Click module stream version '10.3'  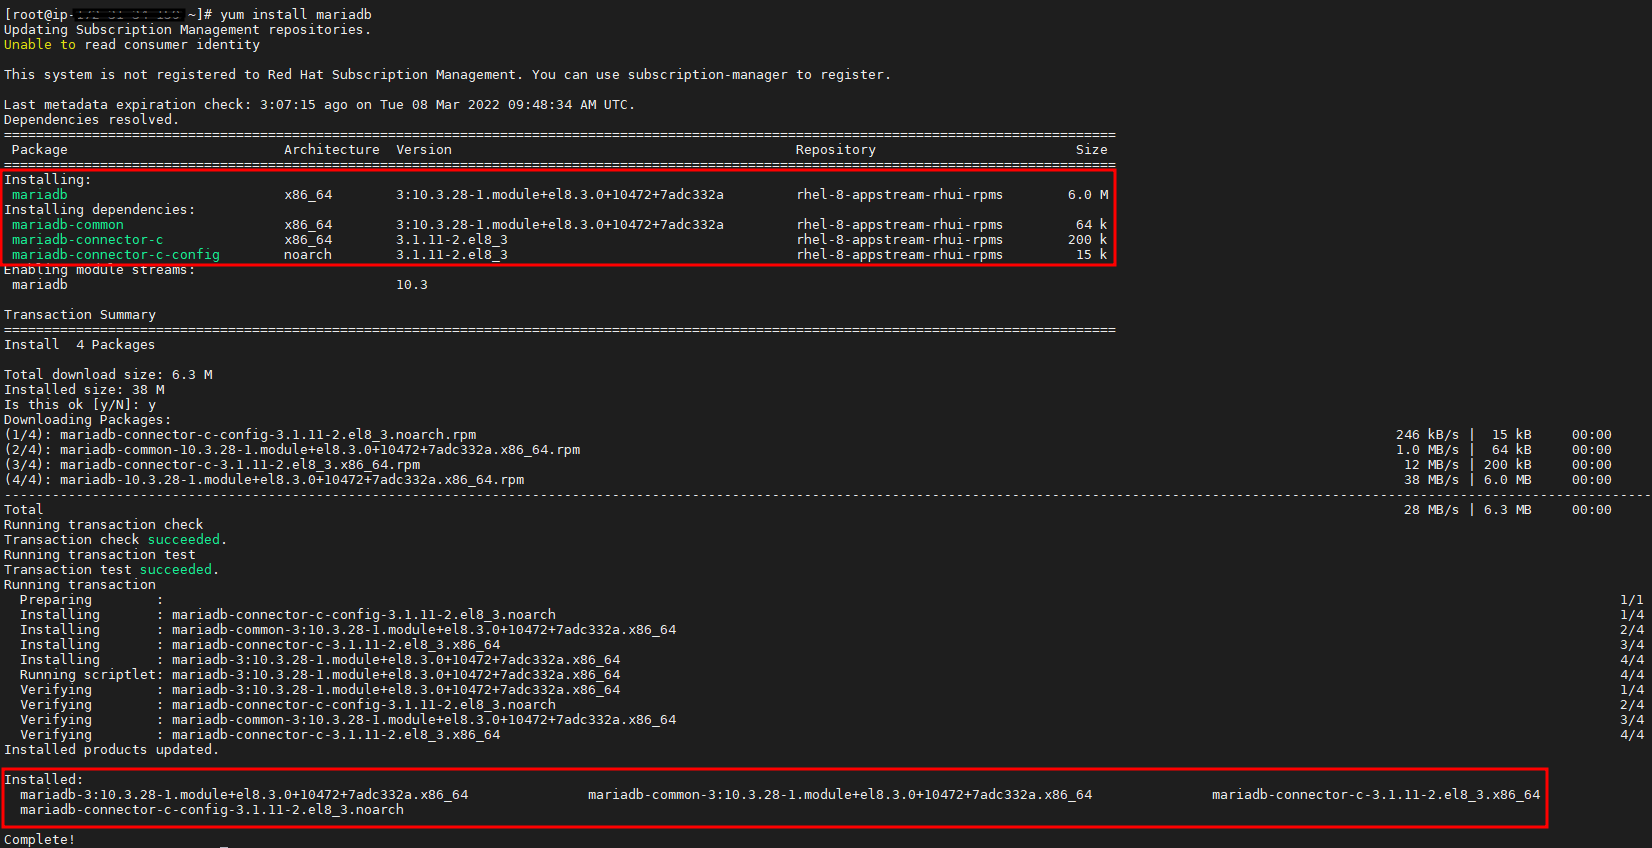coord(412,284)
